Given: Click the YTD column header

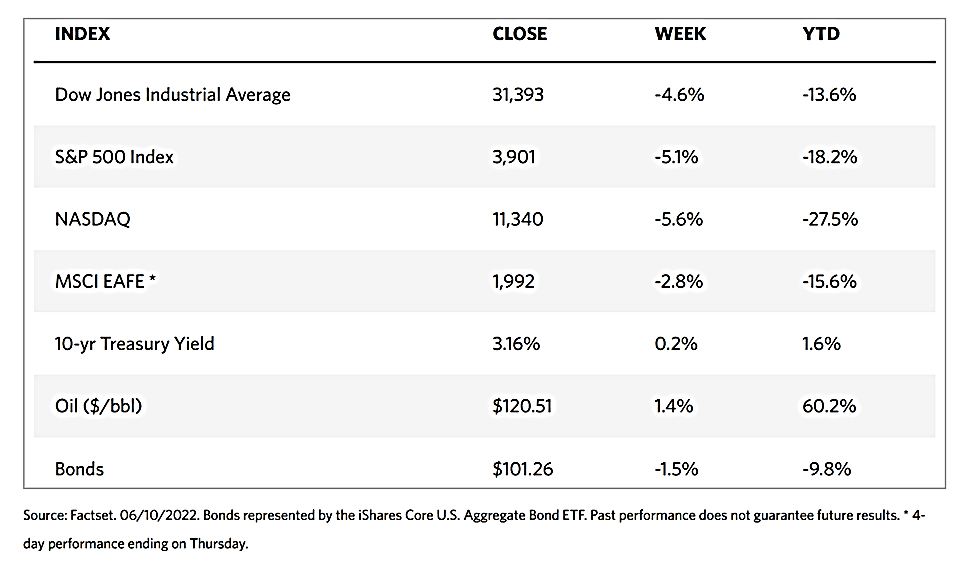Looking at the screenshot, I should pyautogui.click(x=821, y=34).
